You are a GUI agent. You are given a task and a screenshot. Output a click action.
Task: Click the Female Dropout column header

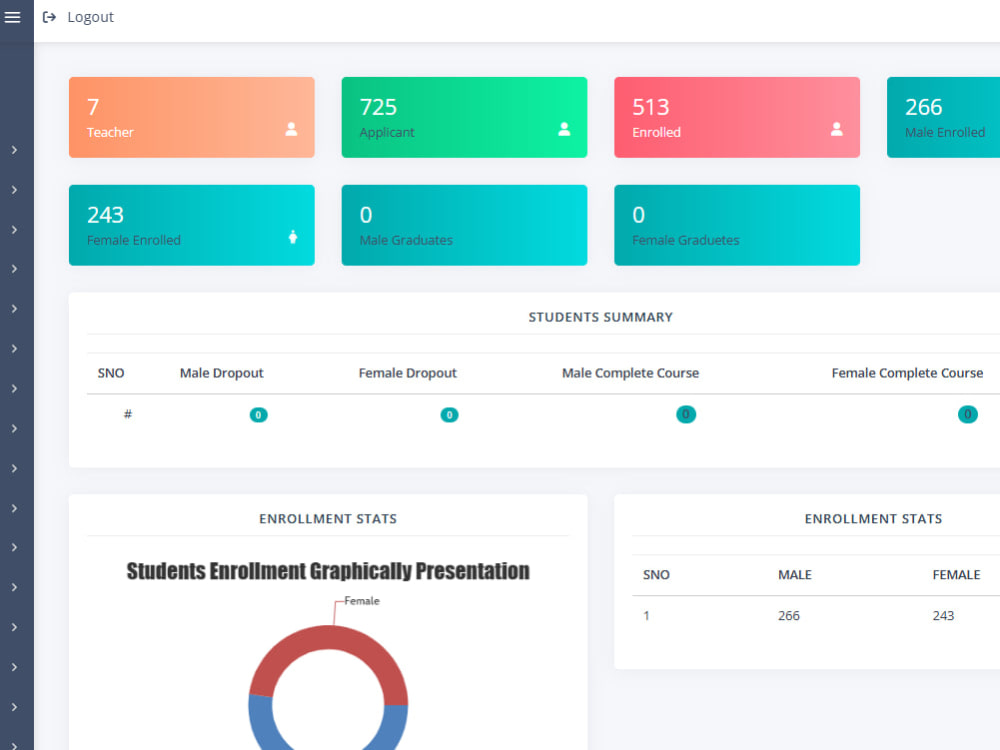(x=408, y=373)
